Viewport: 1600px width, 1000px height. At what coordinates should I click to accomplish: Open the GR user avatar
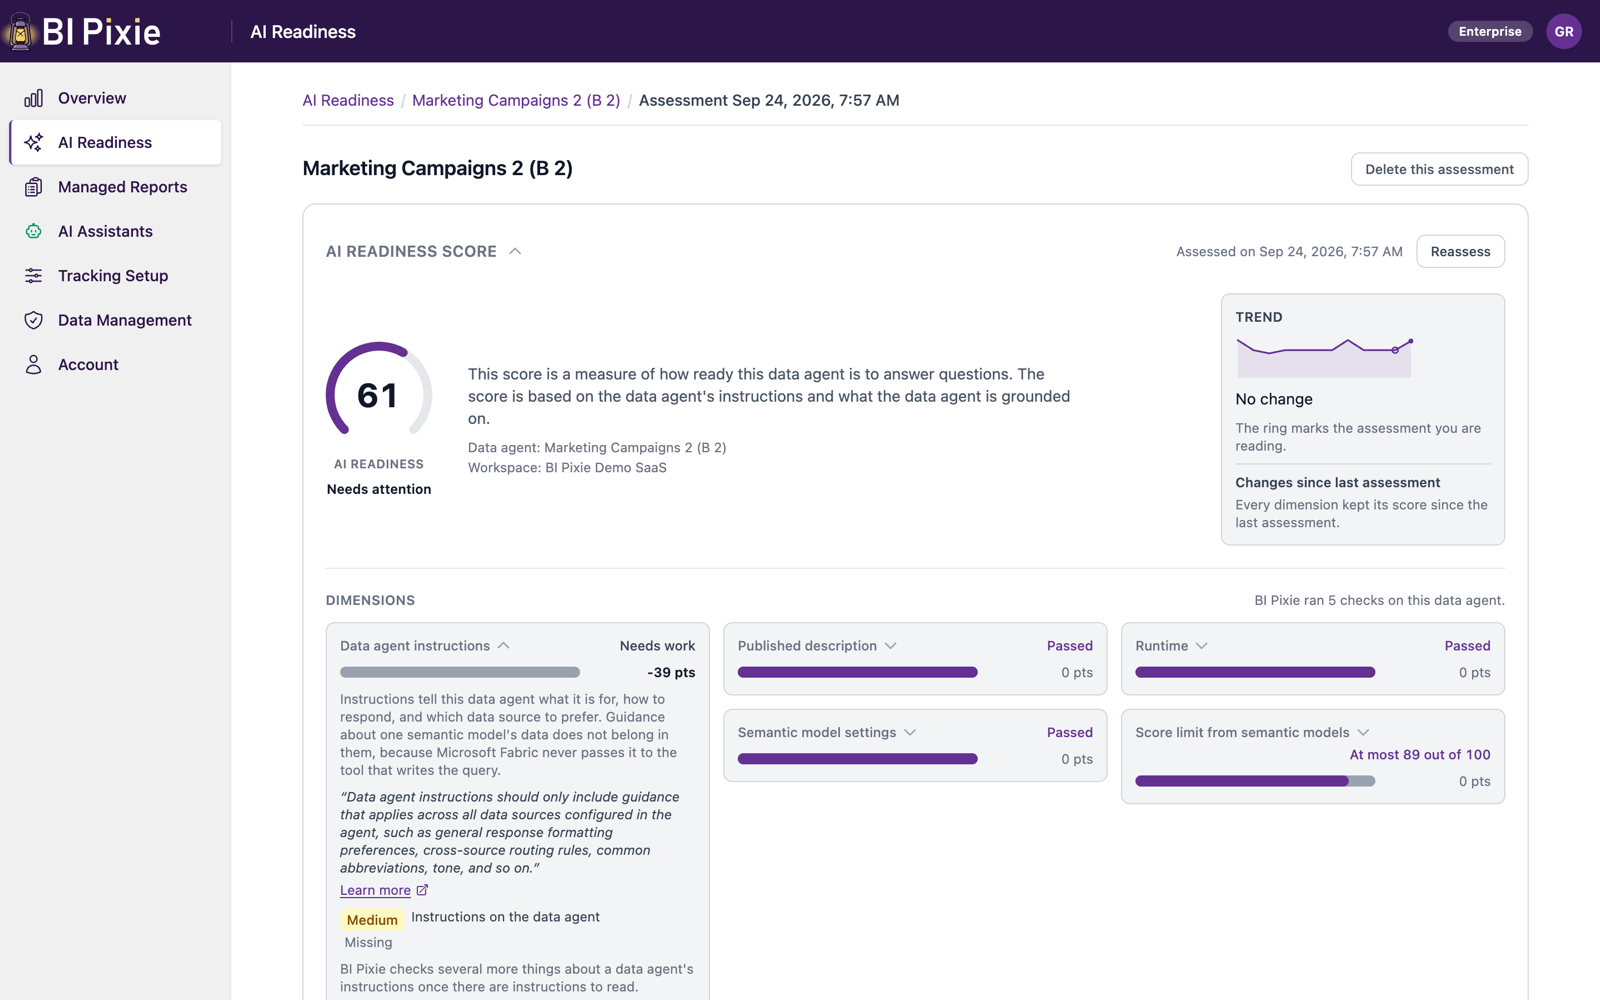1564,31
